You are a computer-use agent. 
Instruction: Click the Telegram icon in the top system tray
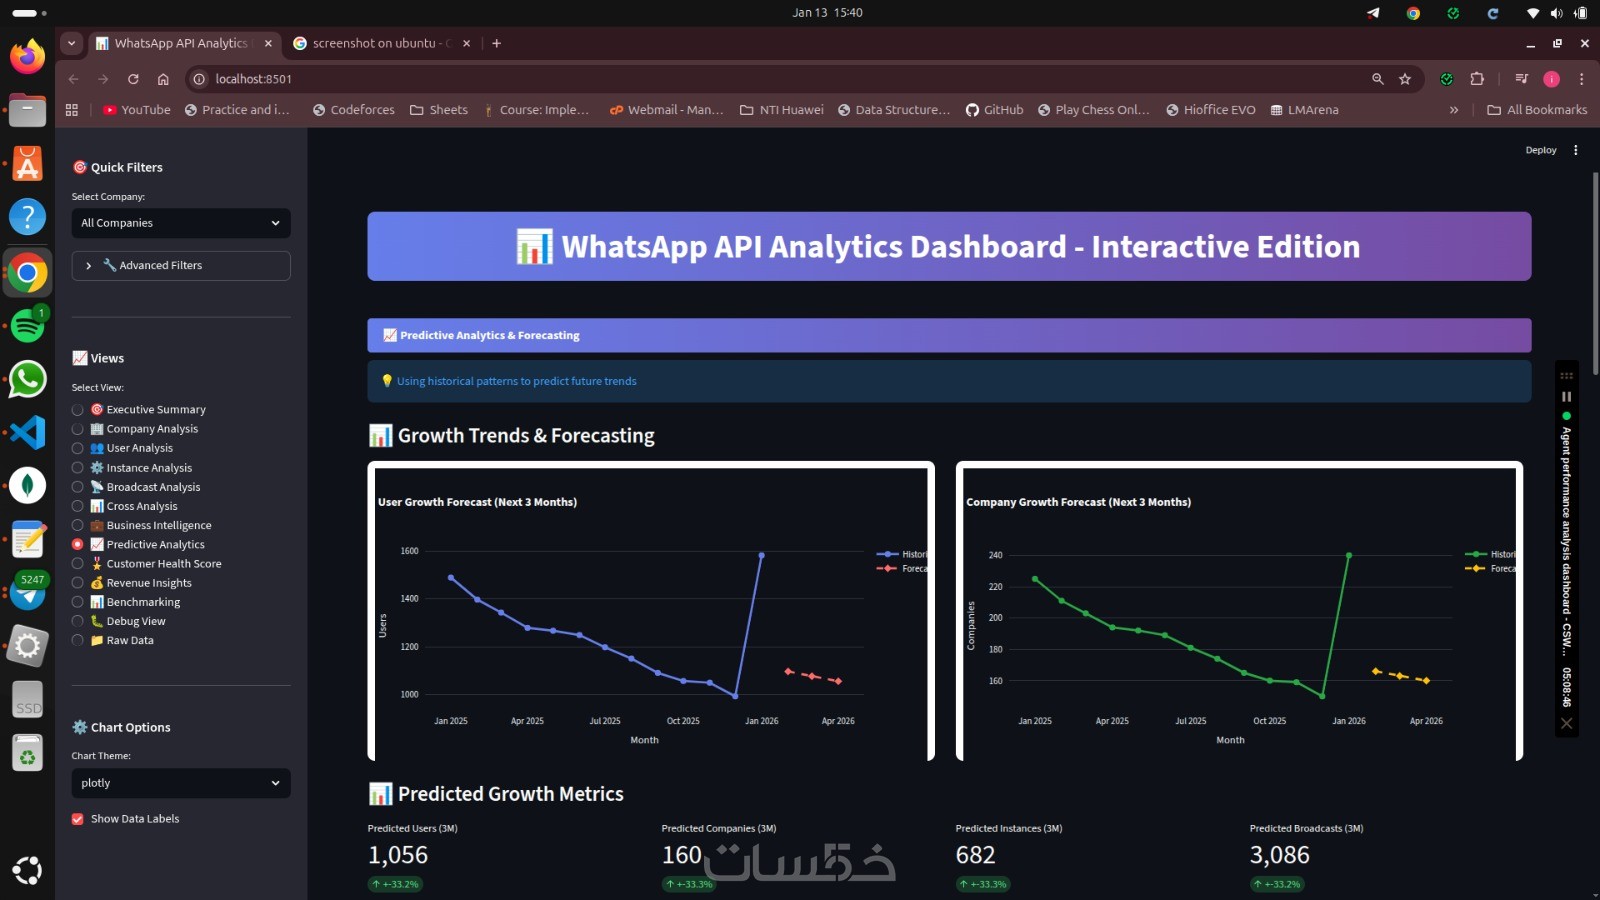coord(1373,13)
